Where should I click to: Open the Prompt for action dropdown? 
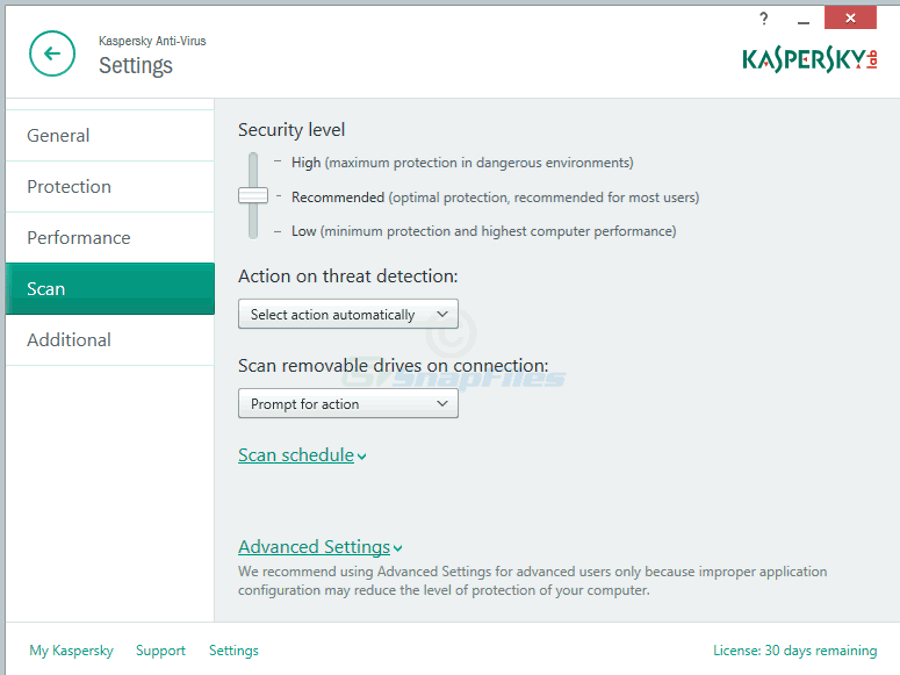(348, 404)
